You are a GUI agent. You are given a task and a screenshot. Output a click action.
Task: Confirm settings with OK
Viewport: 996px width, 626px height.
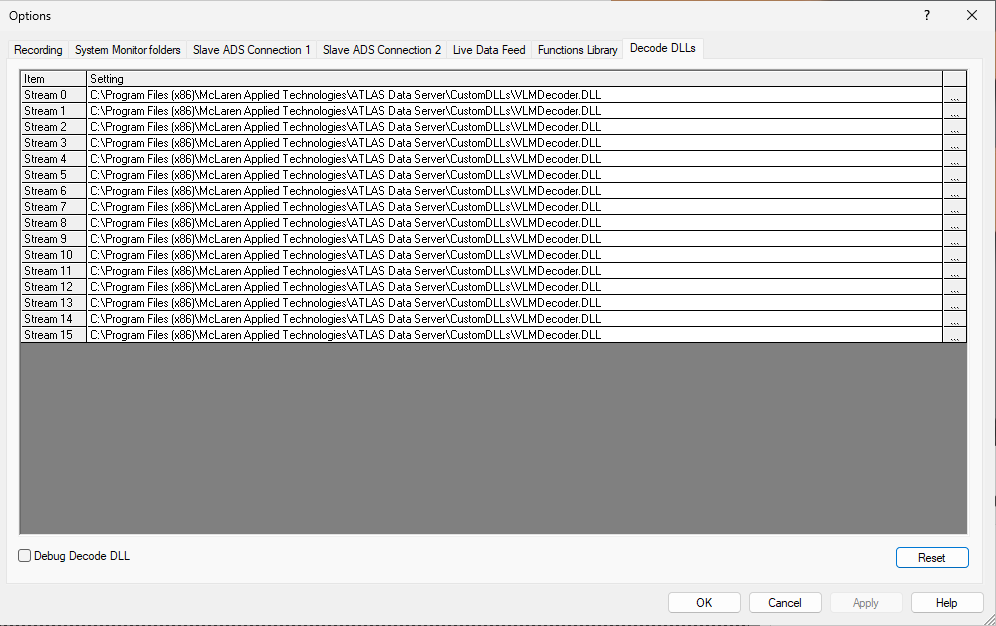(x=704, y=602)
